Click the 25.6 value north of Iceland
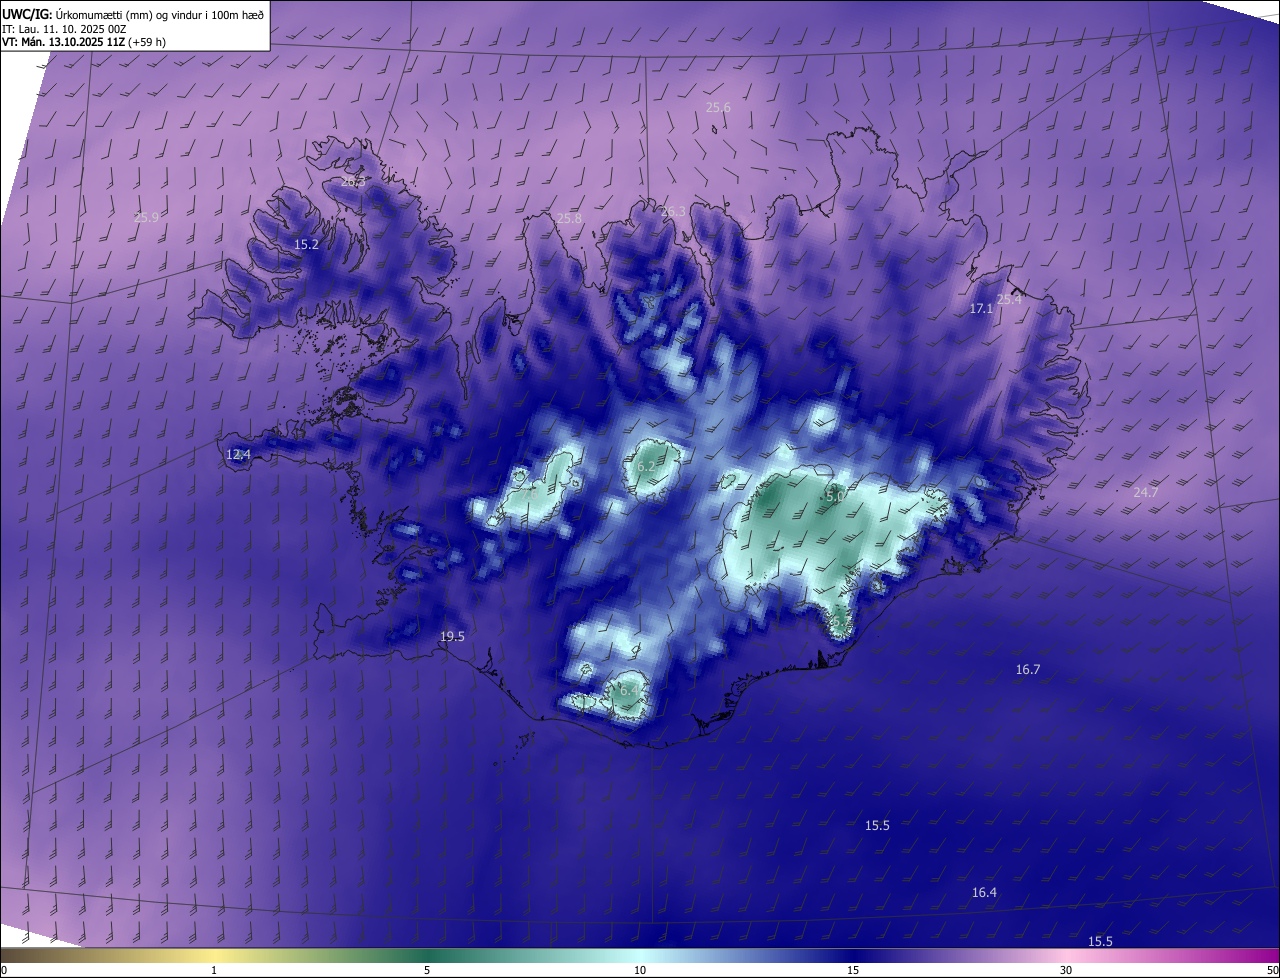Viewport: 1280px width, 978px height. [718, 107]
